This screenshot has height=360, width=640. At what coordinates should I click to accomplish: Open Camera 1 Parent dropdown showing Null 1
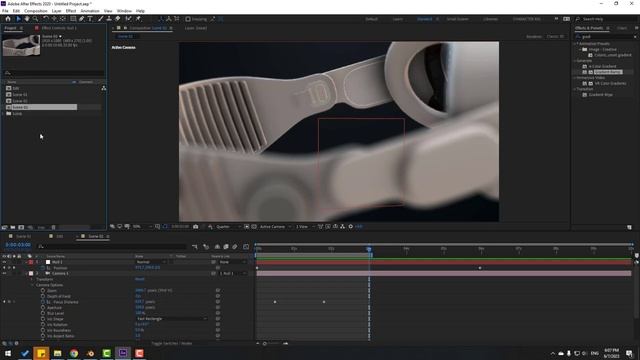click(233, 273)
